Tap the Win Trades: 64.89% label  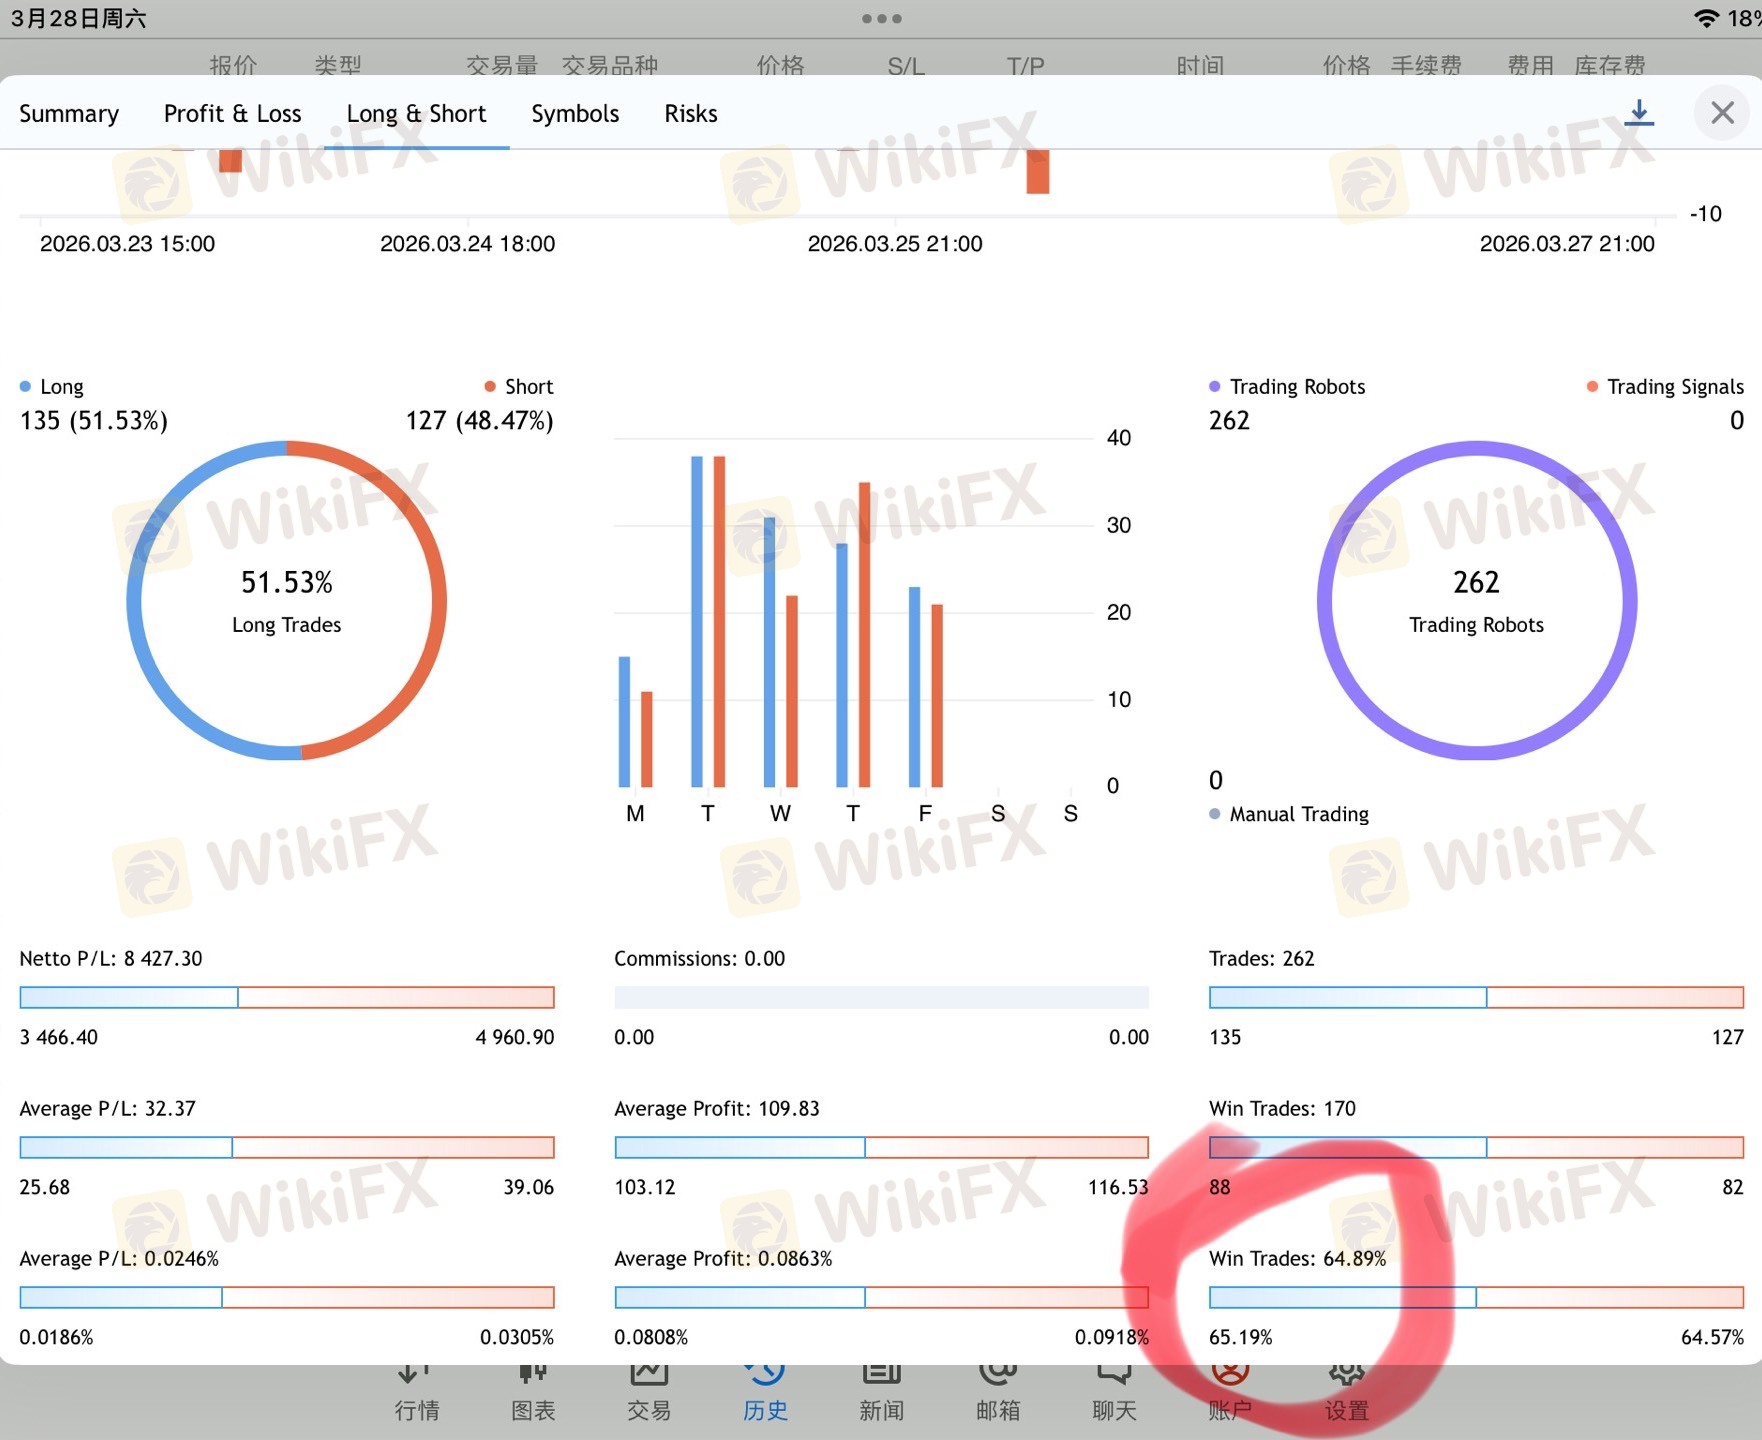coord(1298,1258)
